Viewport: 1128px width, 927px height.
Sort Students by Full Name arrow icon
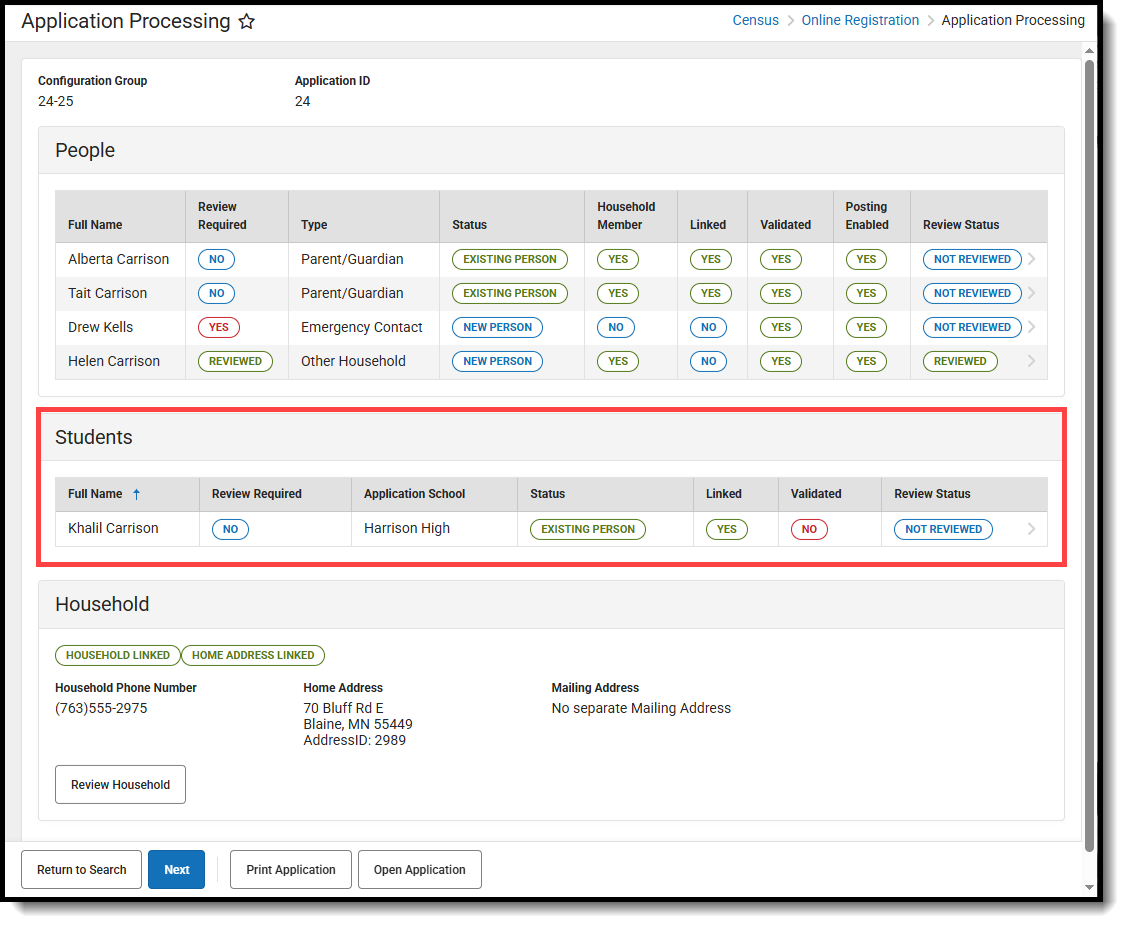(x=136, y=494)
